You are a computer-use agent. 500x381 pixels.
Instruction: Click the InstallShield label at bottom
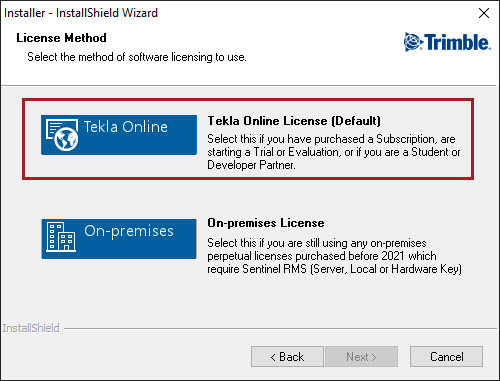31,328
